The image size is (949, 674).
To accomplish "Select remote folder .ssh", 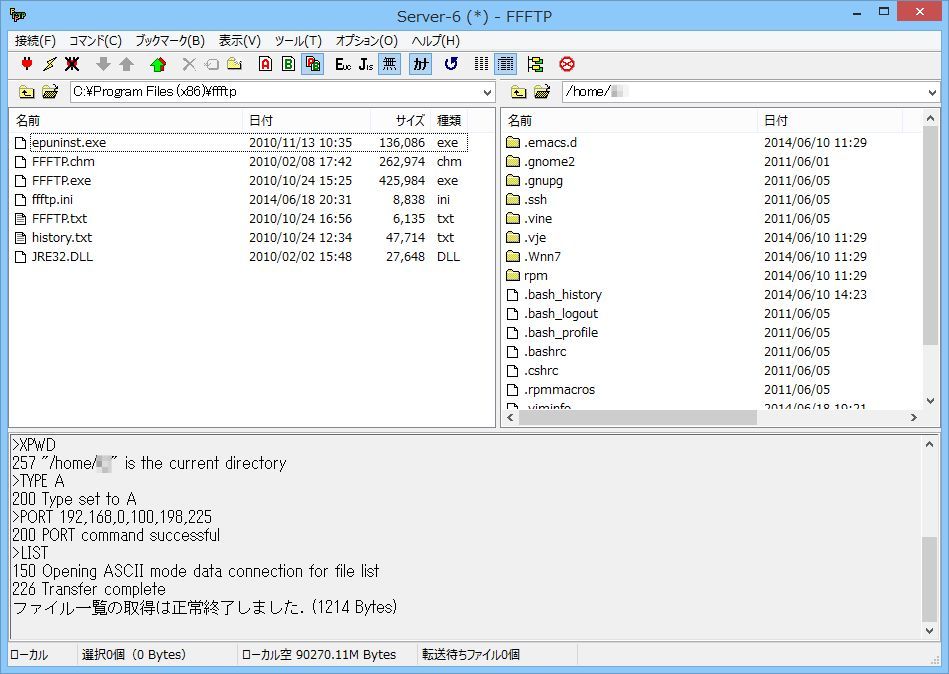I will pos(536,200).
